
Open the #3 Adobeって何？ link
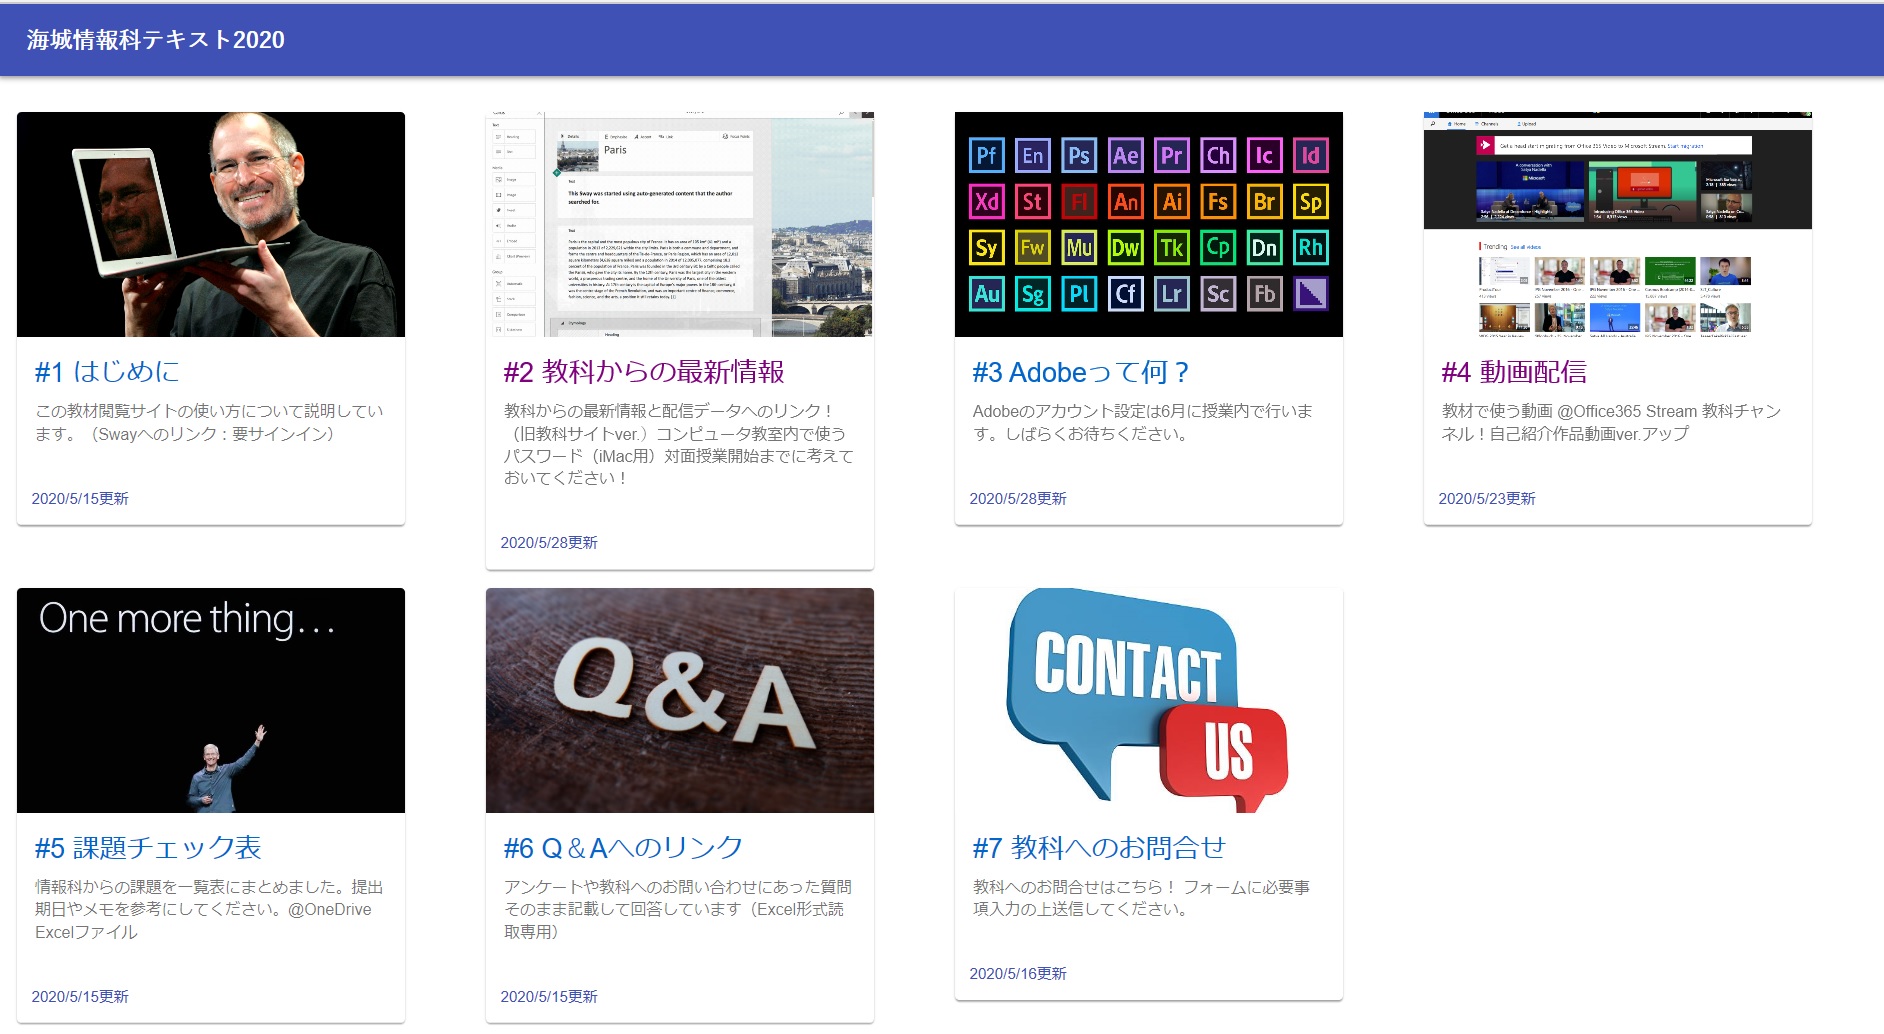1080,372
